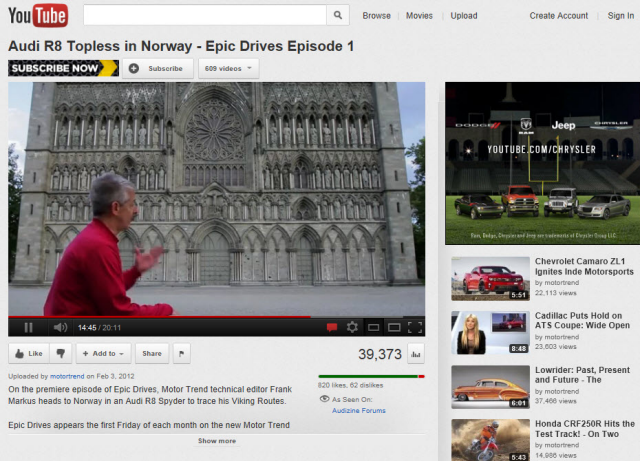Pause the video playback
The width and height of the screenshot is (640, 461).
[x=28, y=327]
